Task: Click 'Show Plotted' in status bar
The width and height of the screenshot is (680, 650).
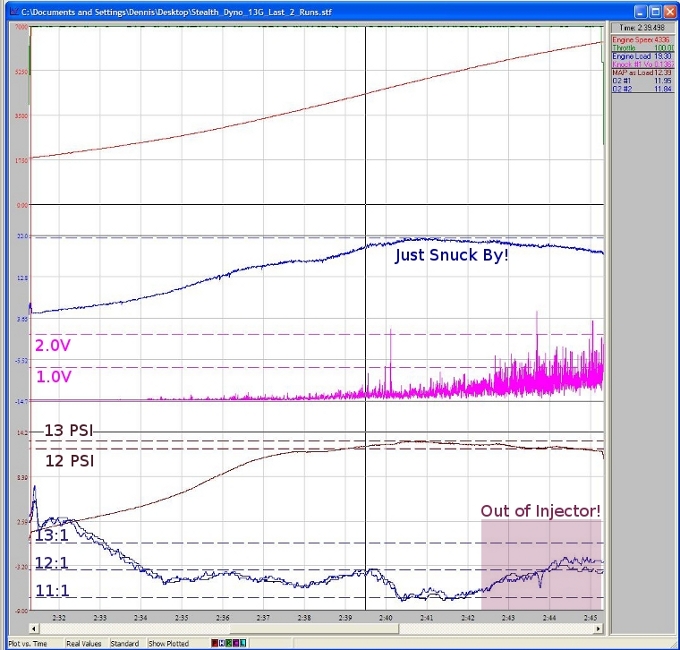Action: coord(169,643)
